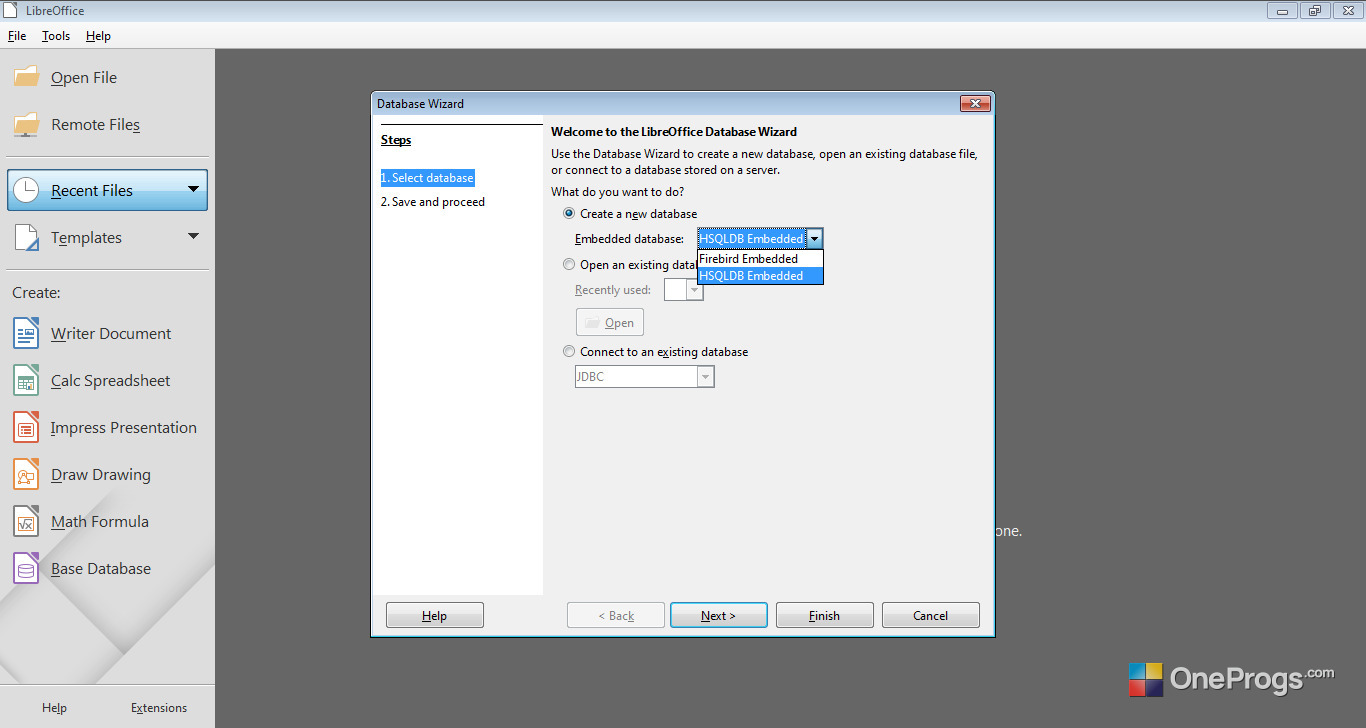Expand the Recent Files dropdown arrow

click(x=193, y=188)
